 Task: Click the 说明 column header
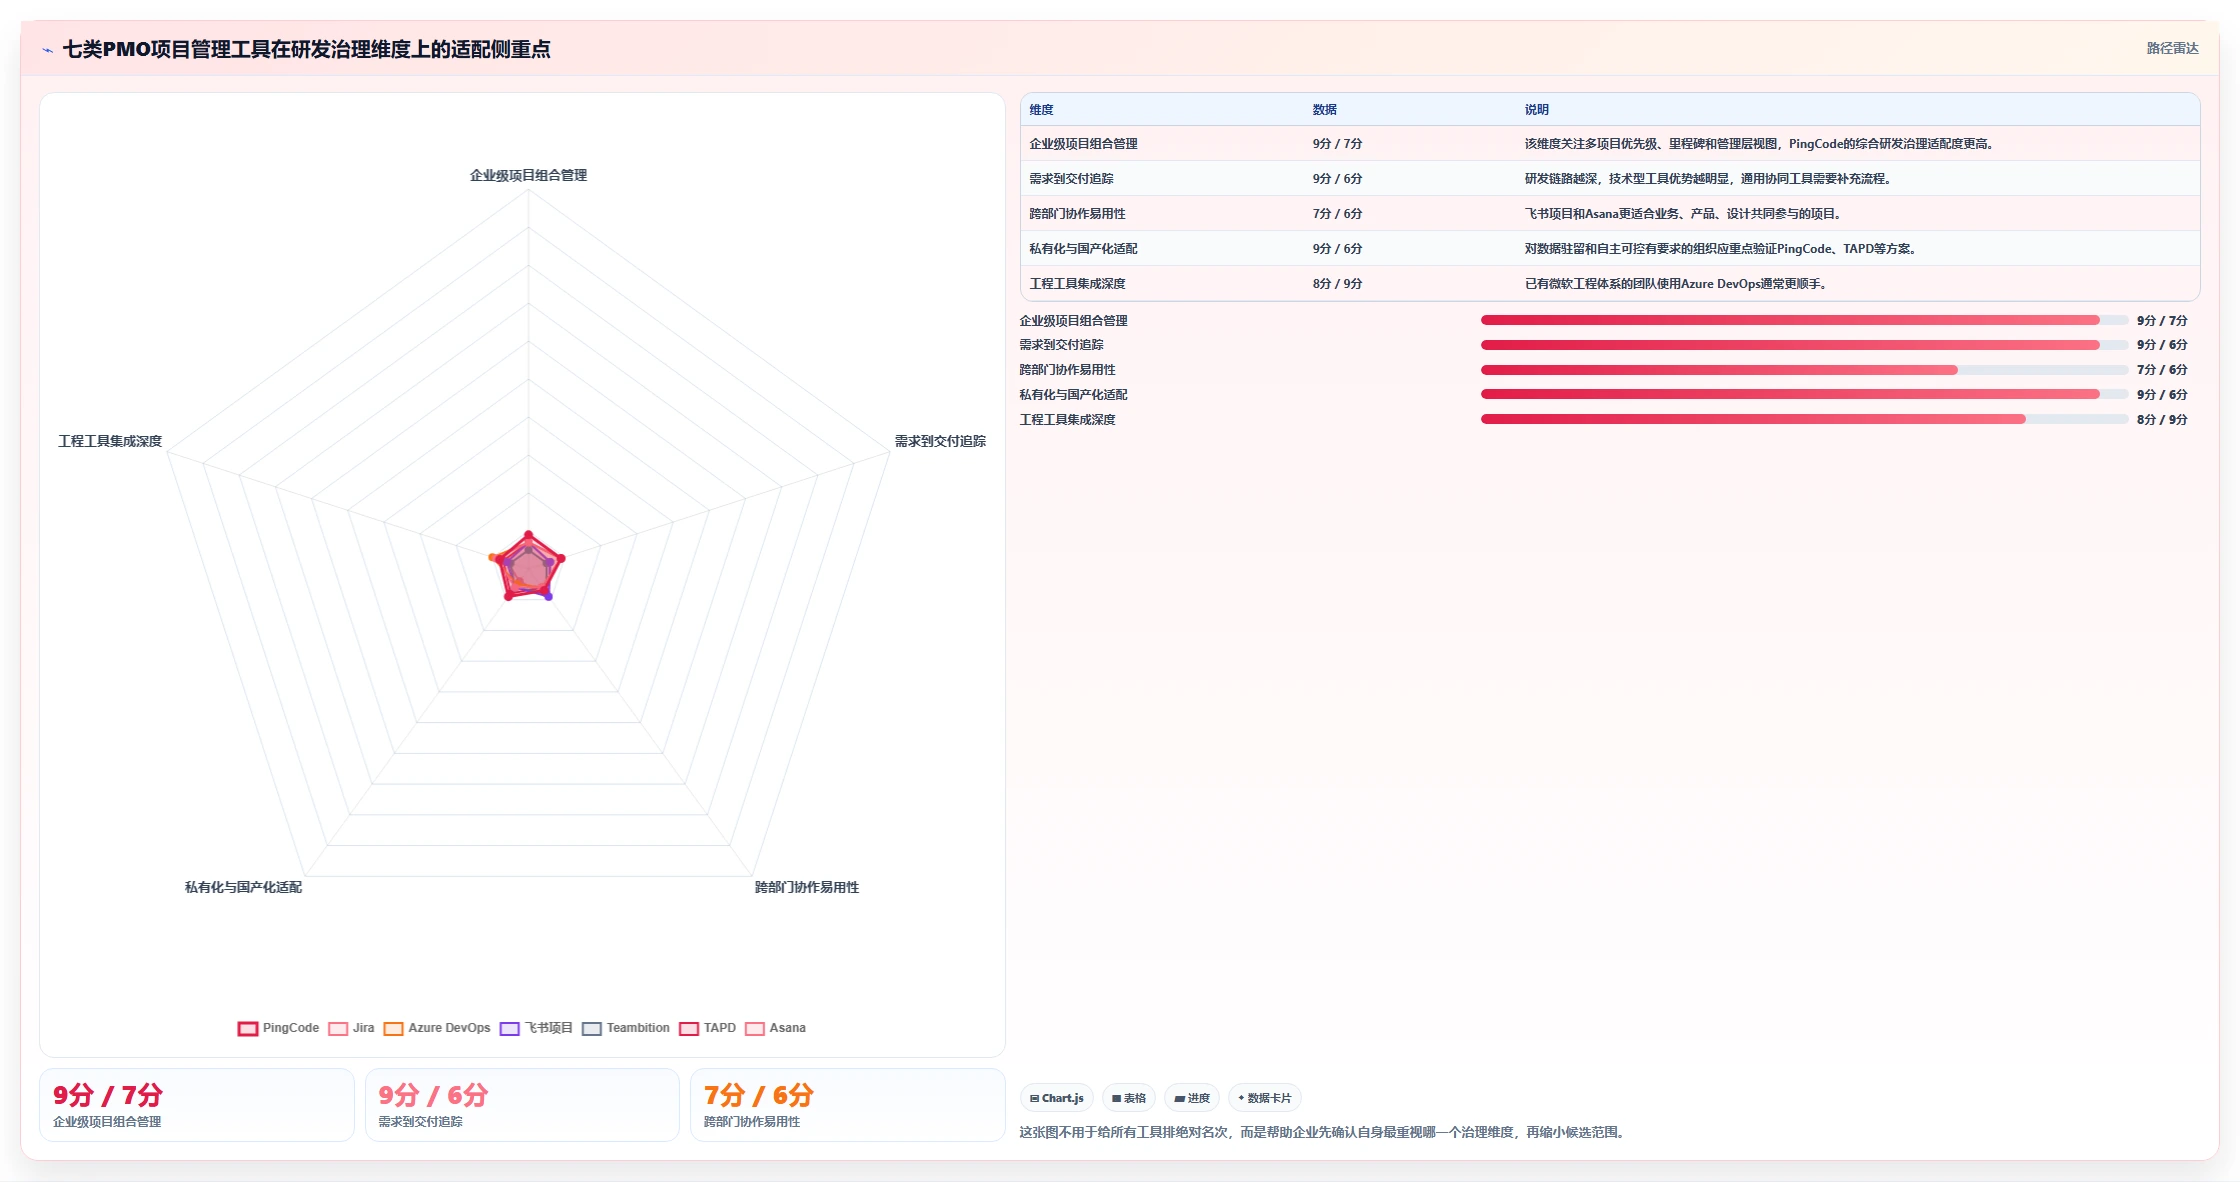coord(1536,110)
